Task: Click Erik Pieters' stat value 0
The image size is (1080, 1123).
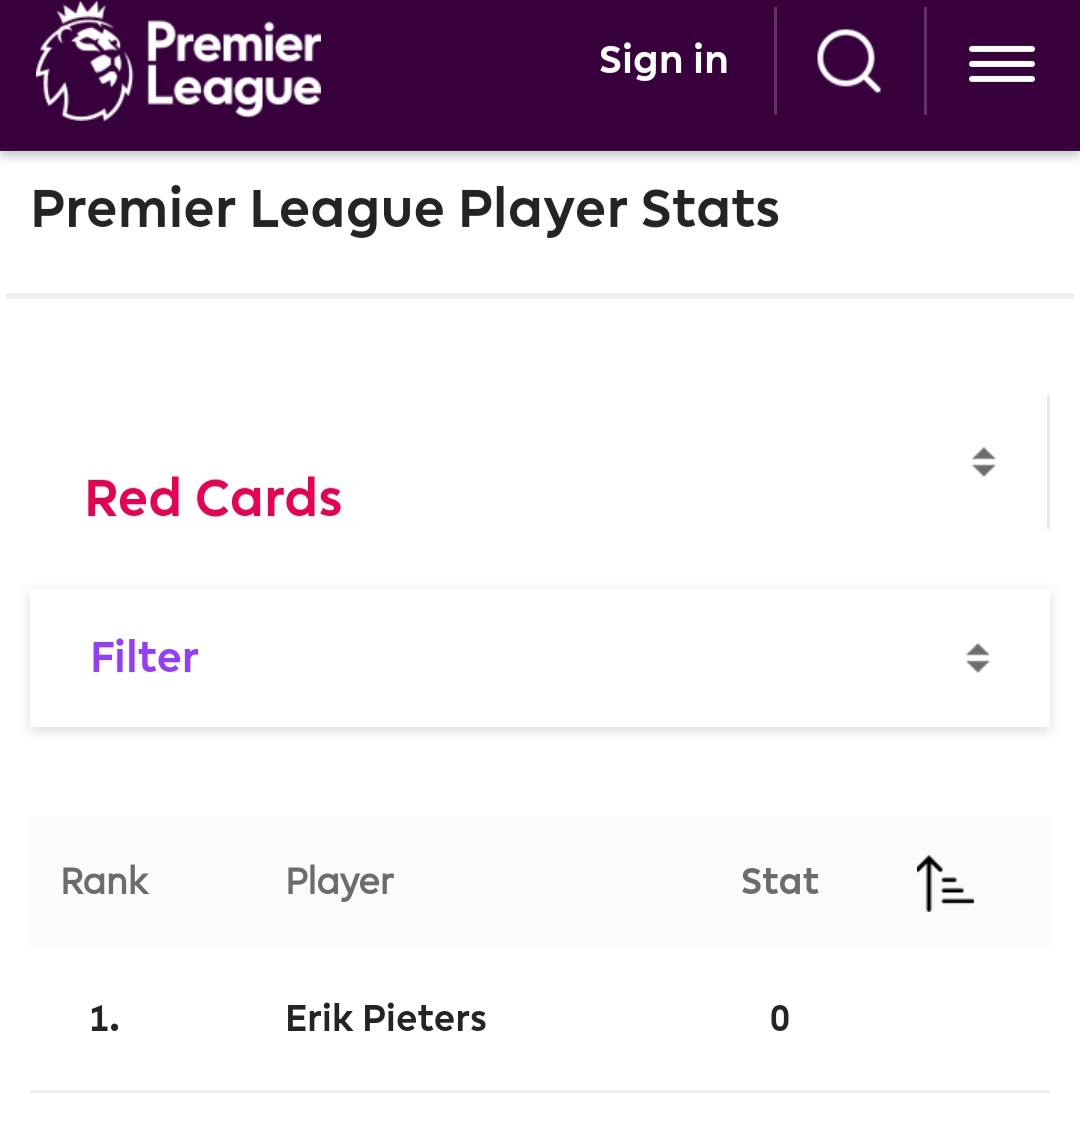Action: [x=780, y=1019]
